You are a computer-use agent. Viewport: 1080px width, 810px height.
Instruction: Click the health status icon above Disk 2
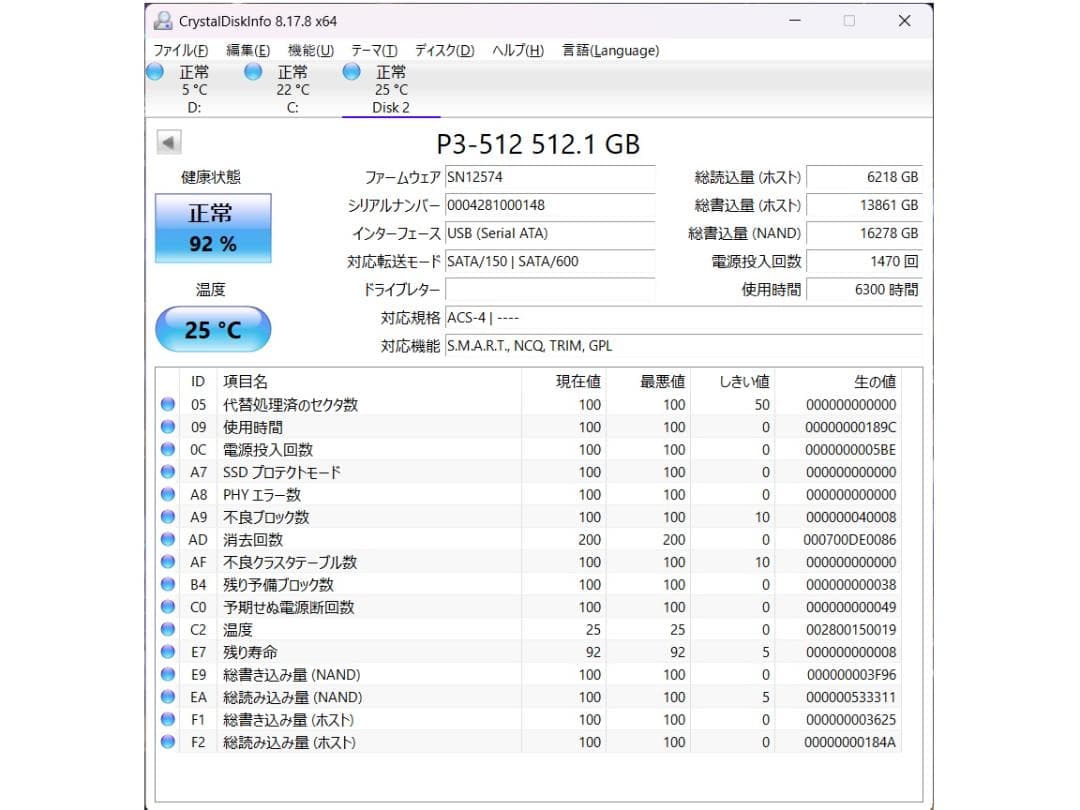351,71
